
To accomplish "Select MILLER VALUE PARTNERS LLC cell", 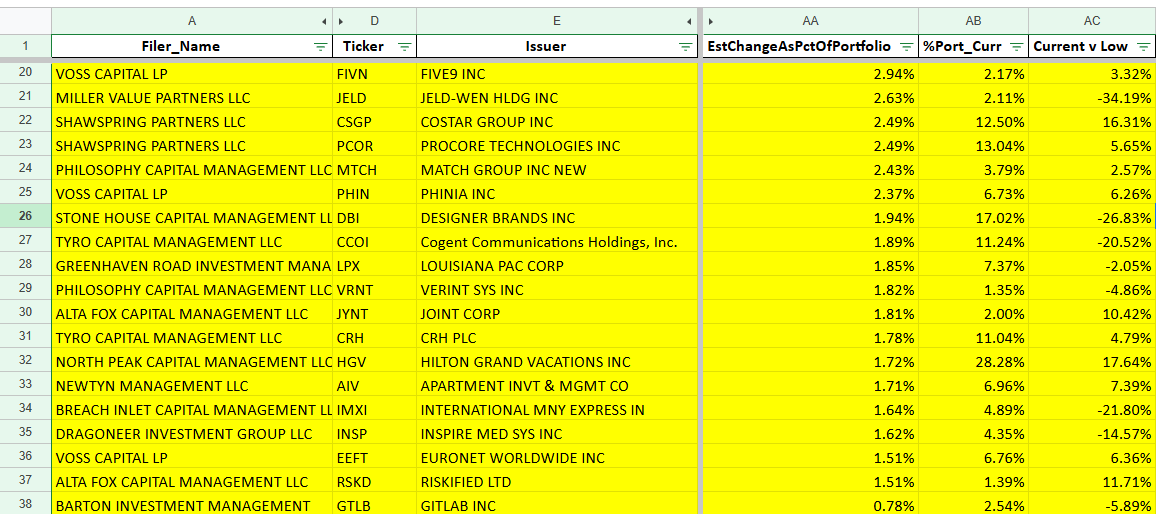I will (x=192, y=97).
